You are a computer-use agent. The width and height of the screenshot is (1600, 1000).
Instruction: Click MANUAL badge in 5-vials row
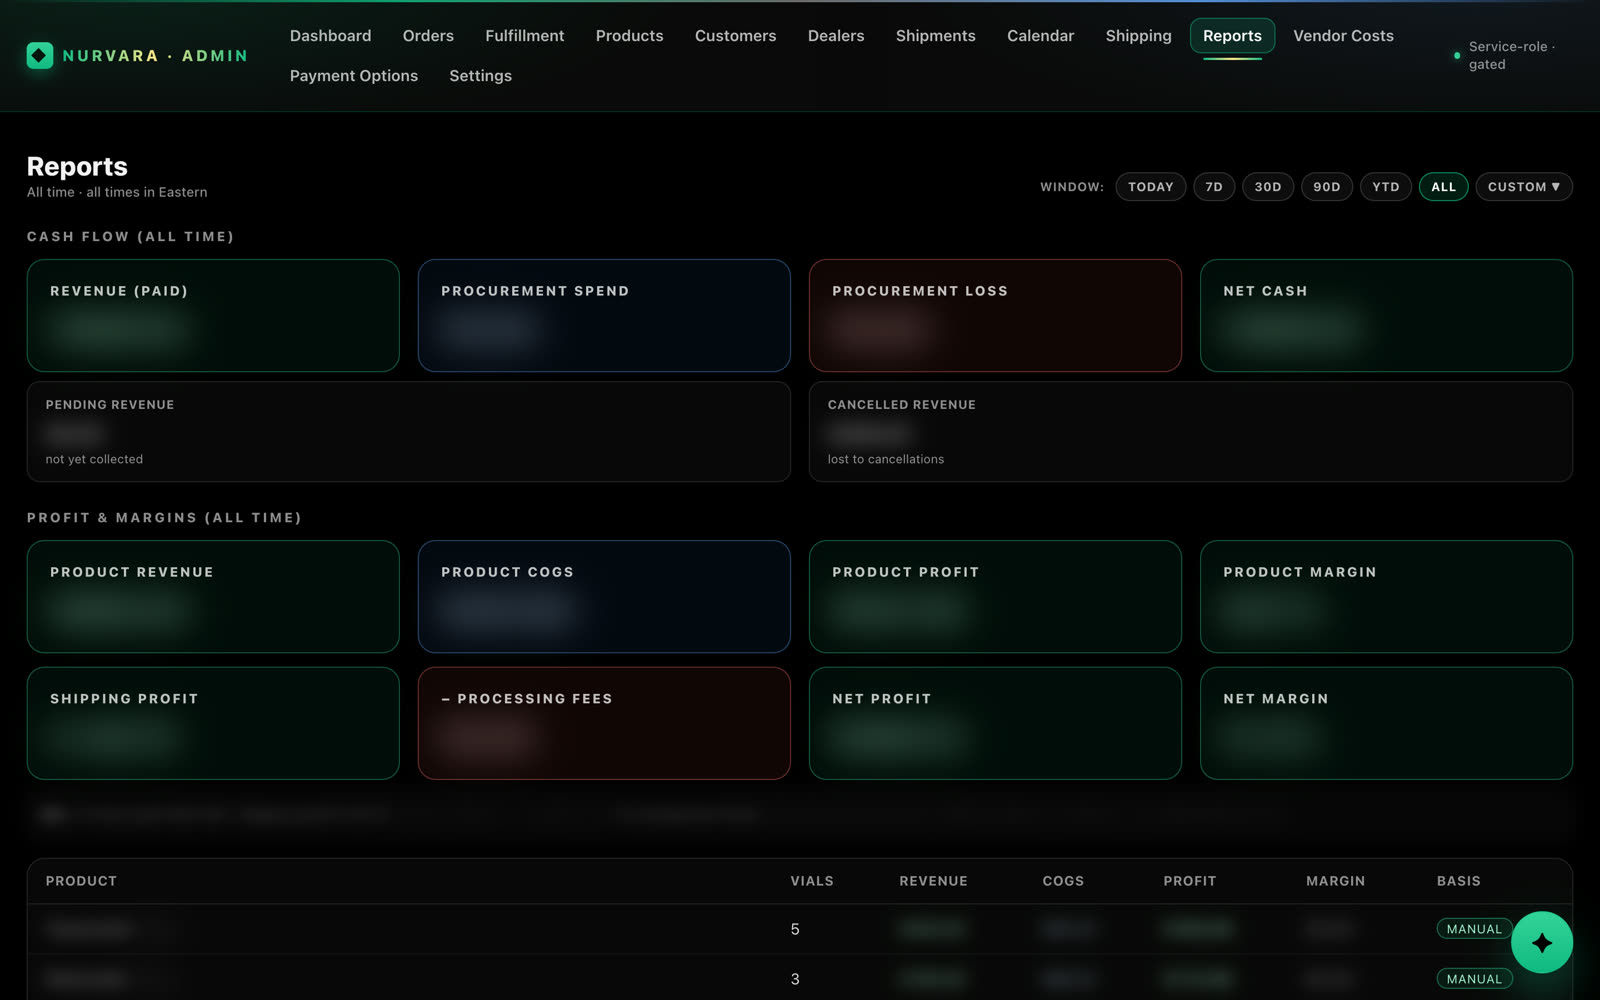tap(1474, 929)
